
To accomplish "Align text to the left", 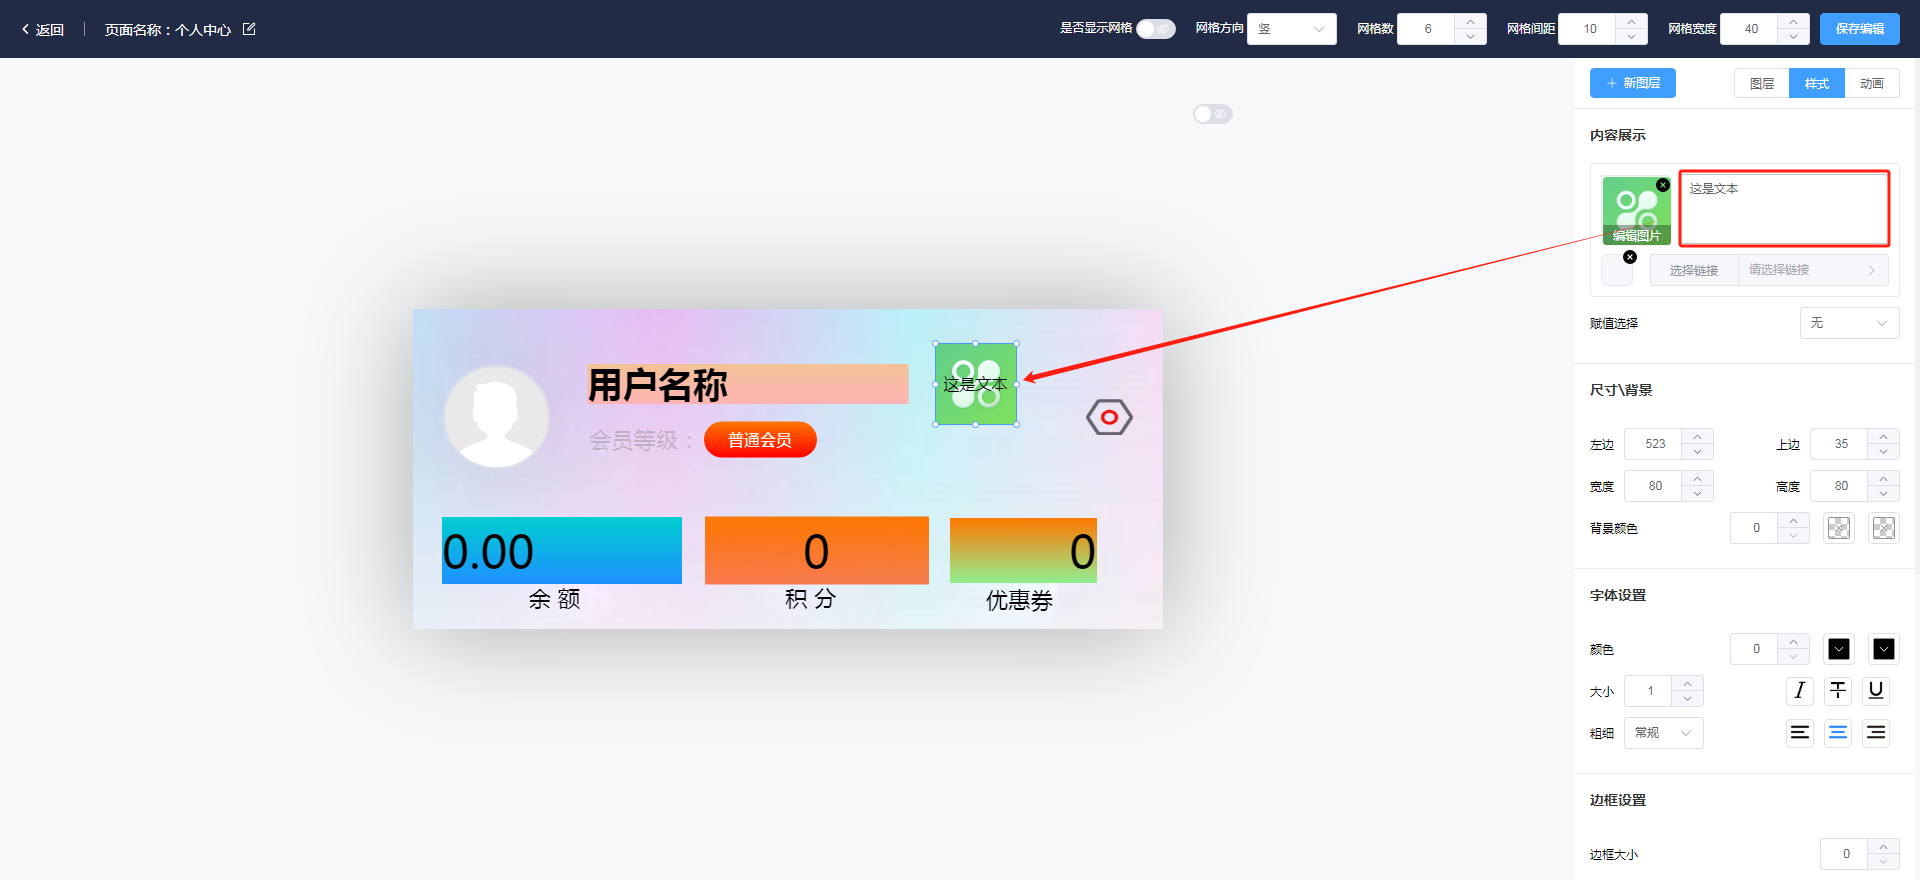I will (x=1800, y=733).
